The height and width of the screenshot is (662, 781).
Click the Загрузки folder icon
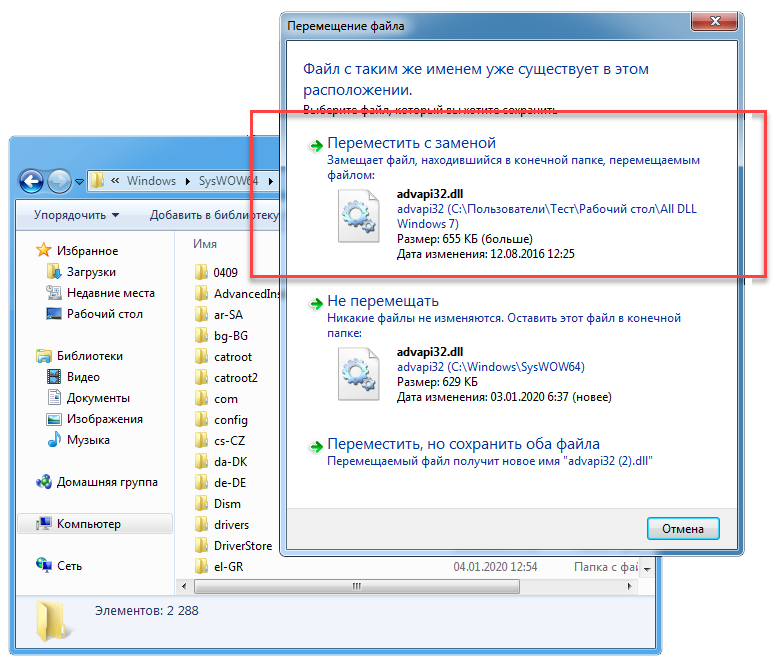tap(53, 271)
